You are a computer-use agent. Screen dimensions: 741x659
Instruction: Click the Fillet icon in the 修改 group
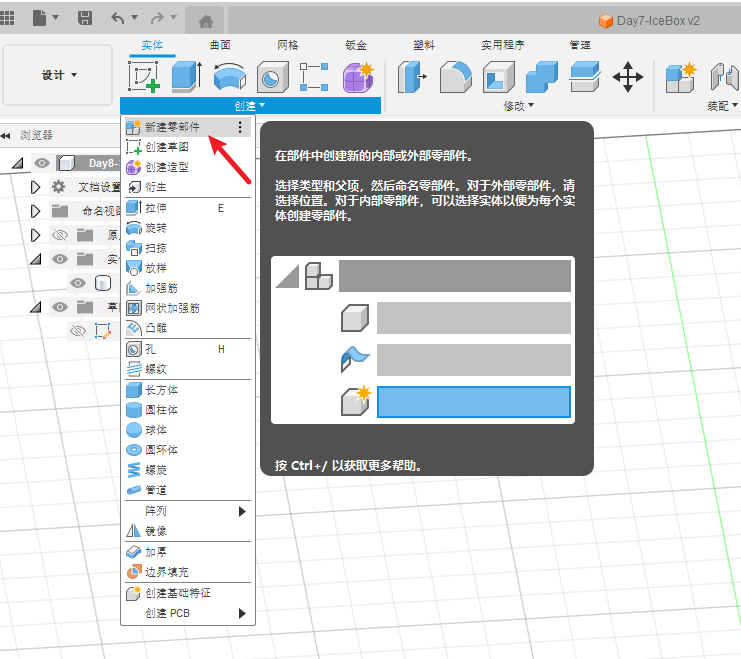point(457,77)
